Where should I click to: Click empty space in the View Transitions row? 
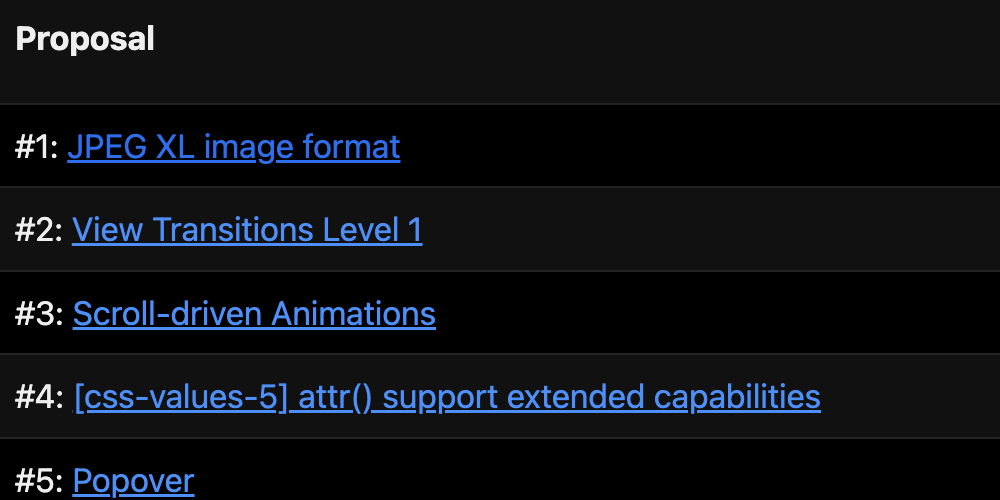point(700,231)
